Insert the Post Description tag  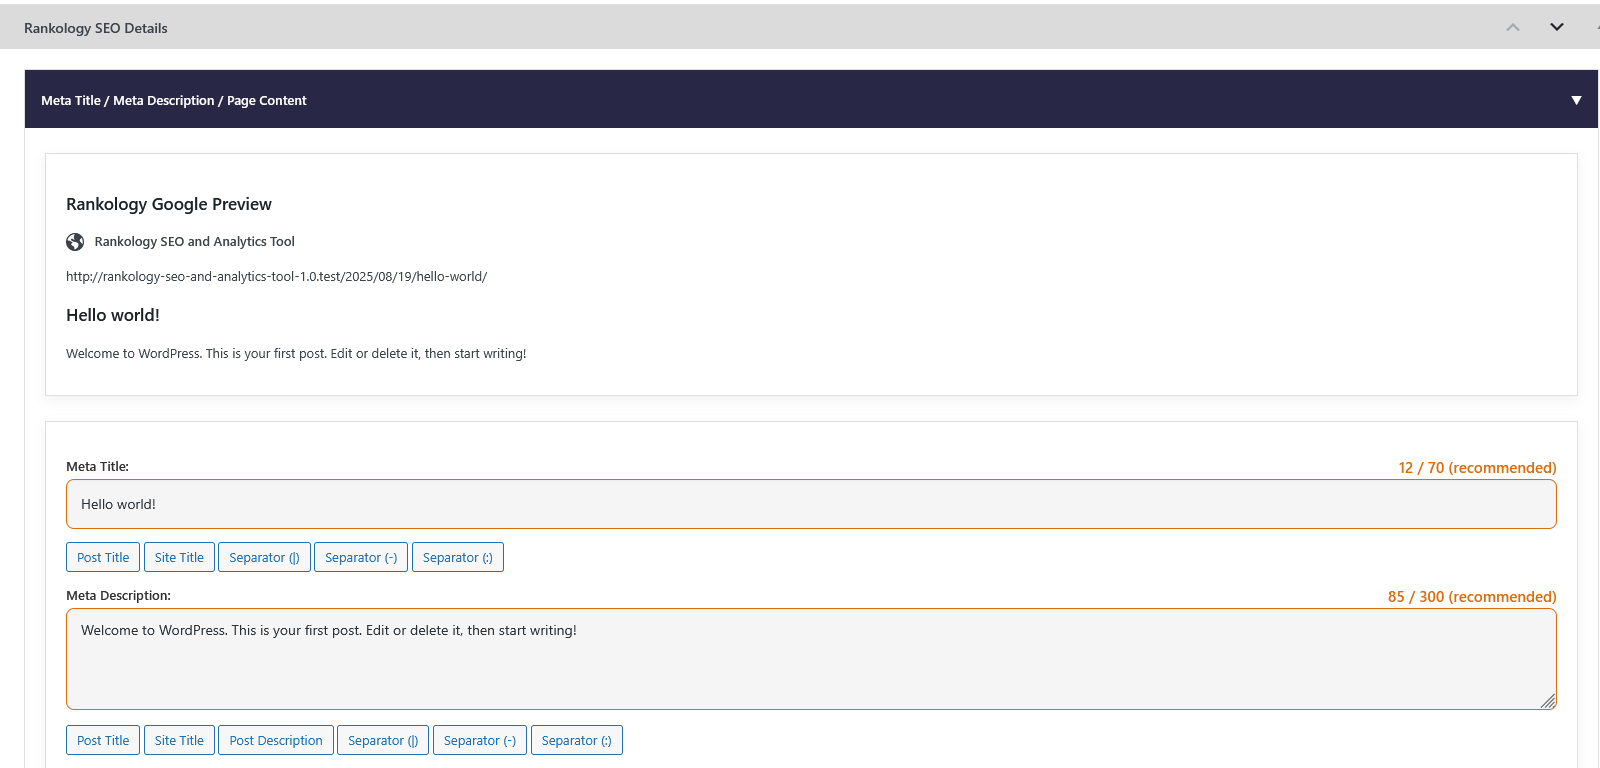(x=276, y=740)
